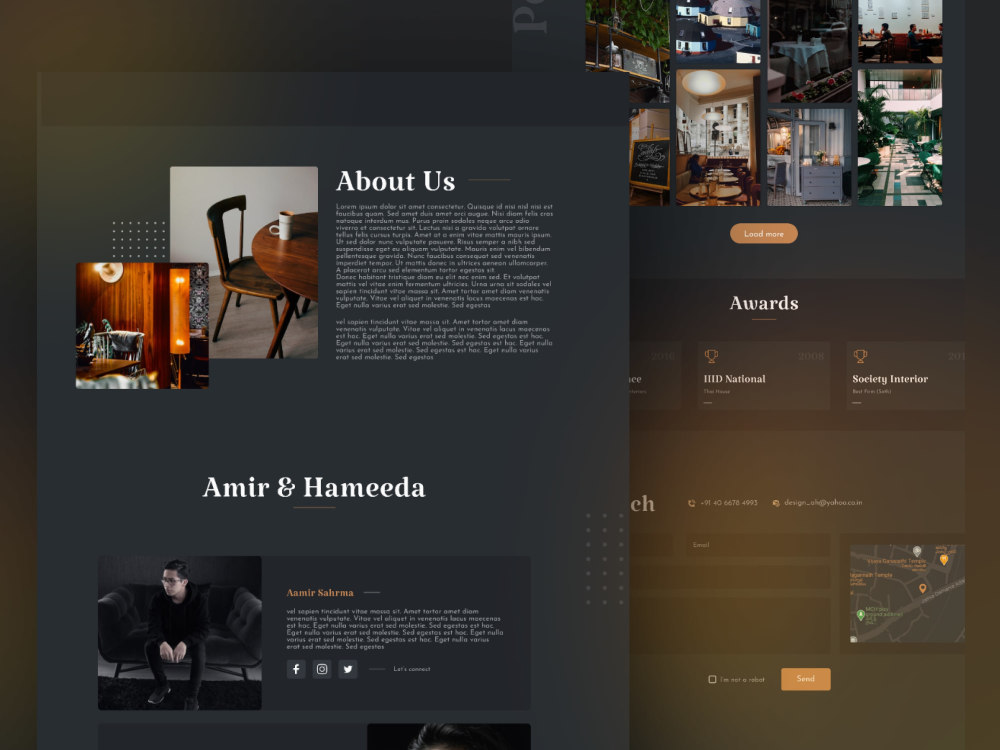
Task: Click the Send button
Action: click(805, 679)
